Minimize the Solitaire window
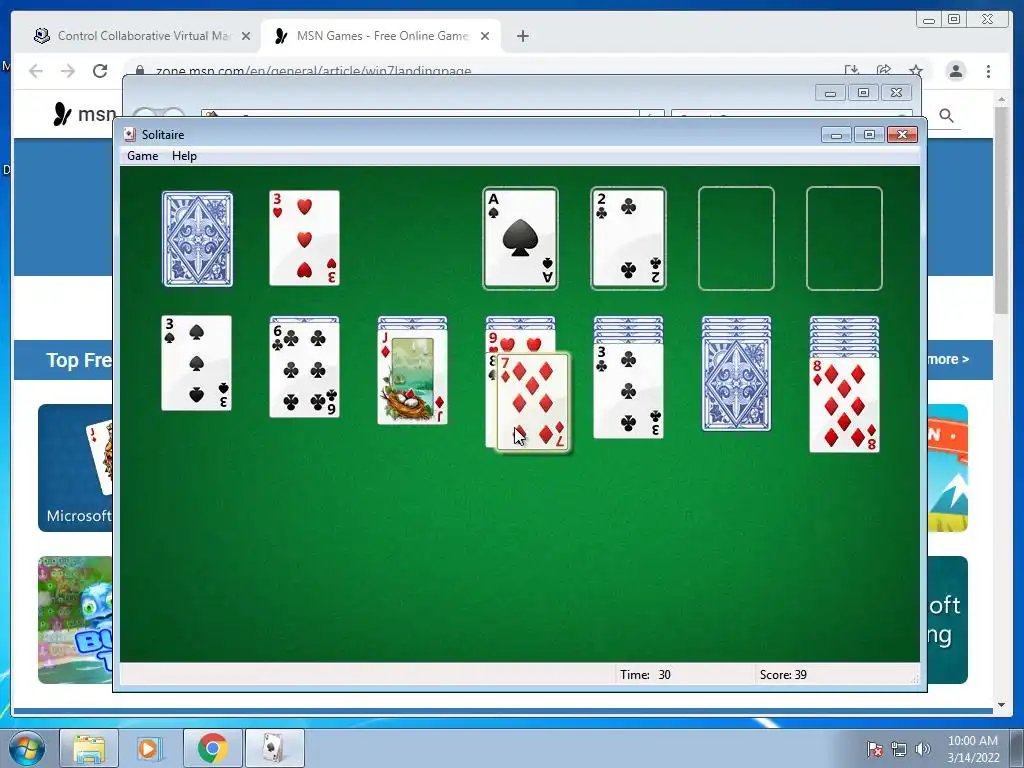The image size is (1024, 768). pyautogui.click(x=837, y=135)
